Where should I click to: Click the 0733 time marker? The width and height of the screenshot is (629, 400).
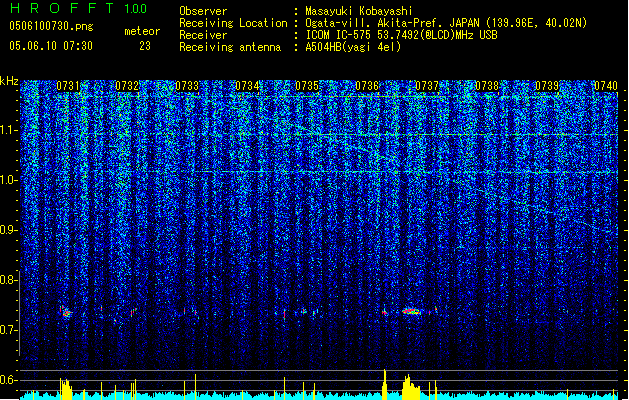(187, 86)
